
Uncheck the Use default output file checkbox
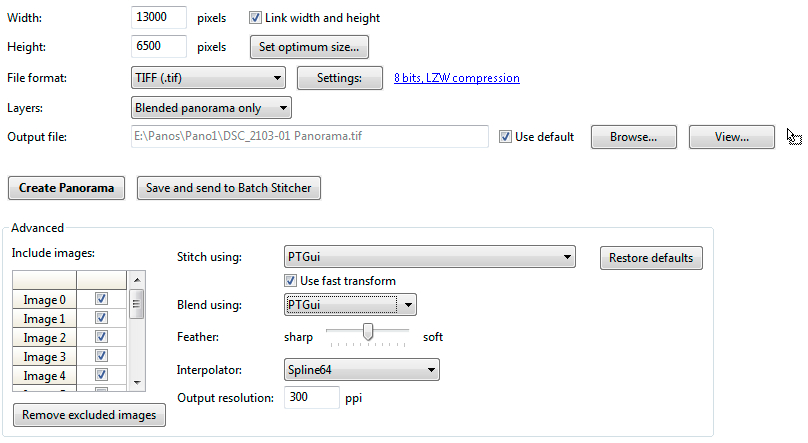(505, 137)
